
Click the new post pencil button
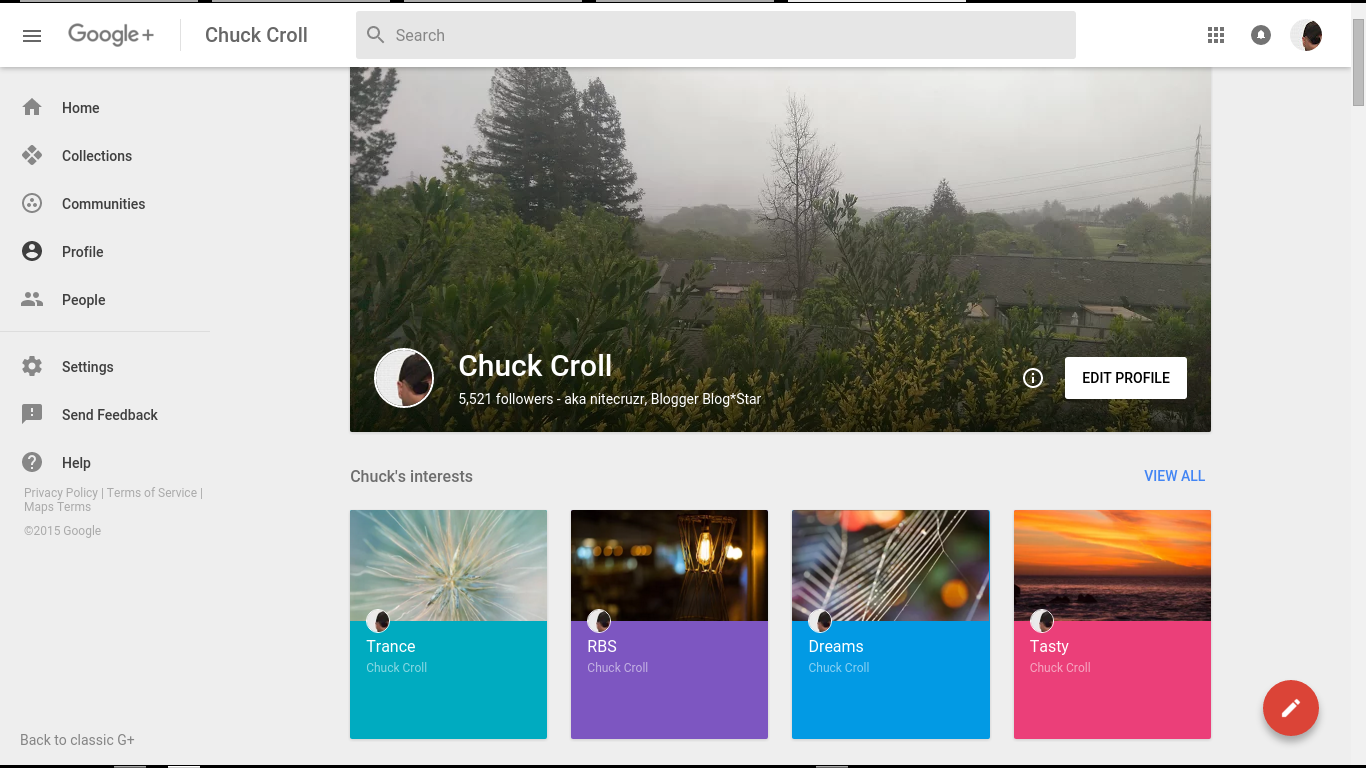[x=1290, y=708]
